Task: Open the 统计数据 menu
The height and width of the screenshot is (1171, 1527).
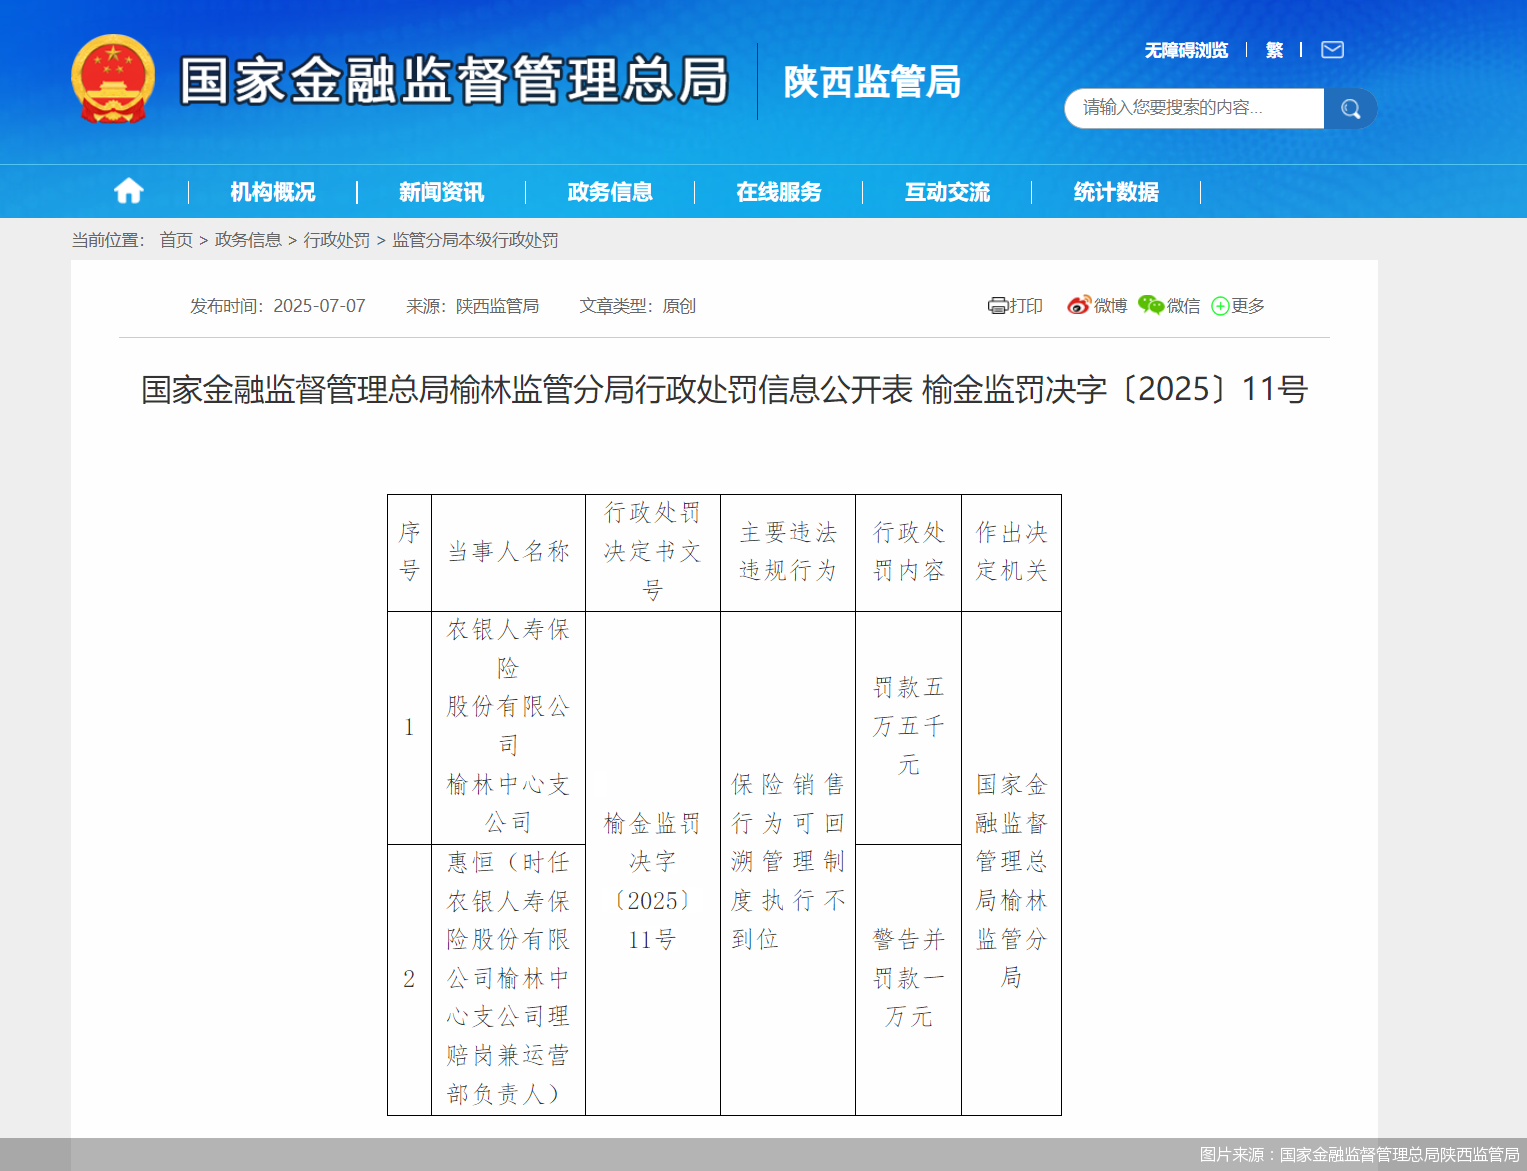Action: click(x=1116, y=192)
